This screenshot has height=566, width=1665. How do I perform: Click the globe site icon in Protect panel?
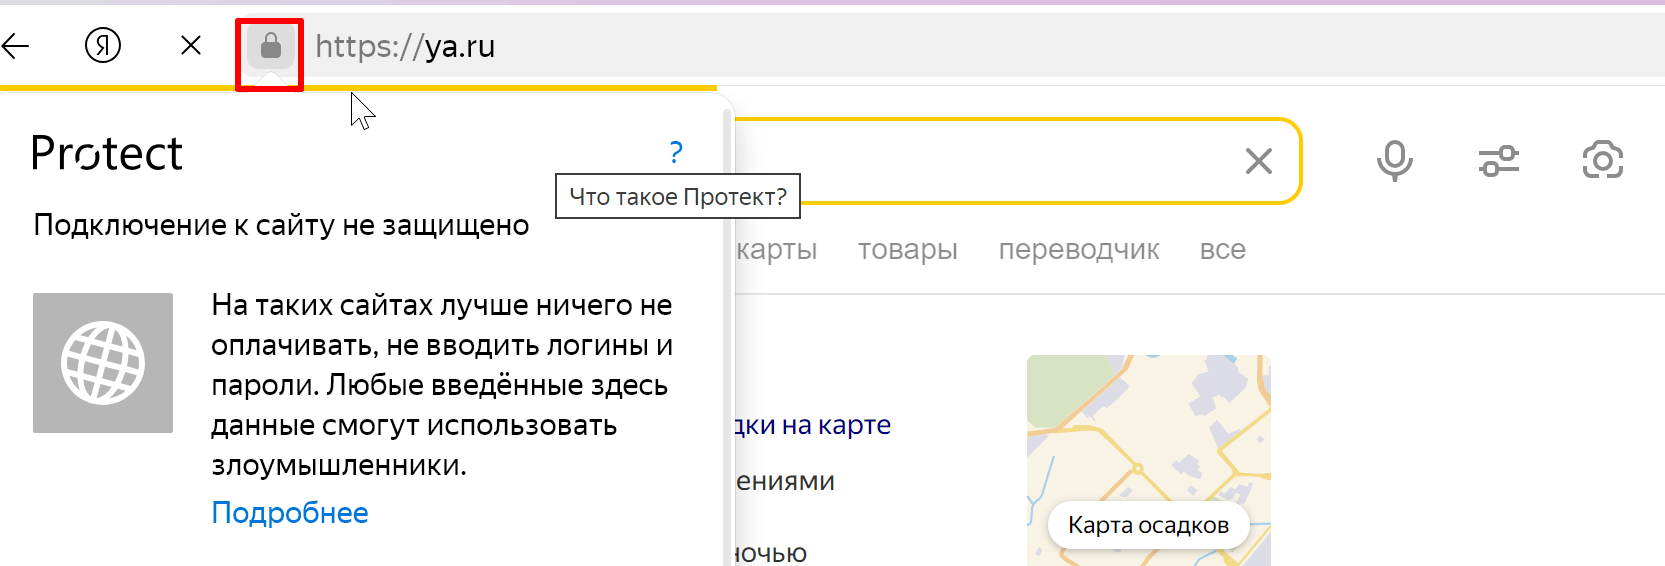coord(103,363)
